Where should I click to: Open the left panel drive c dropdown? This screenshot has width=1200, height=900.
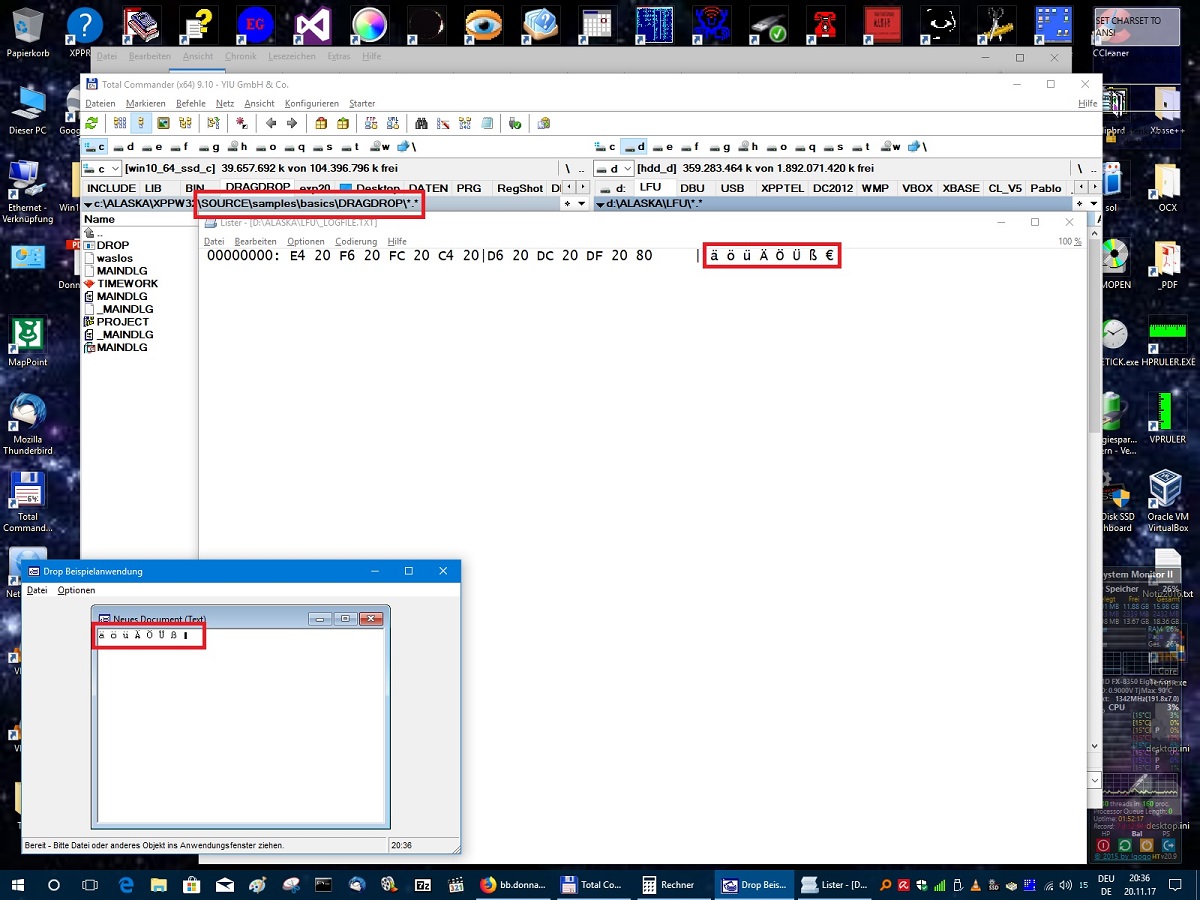point(102,169)
